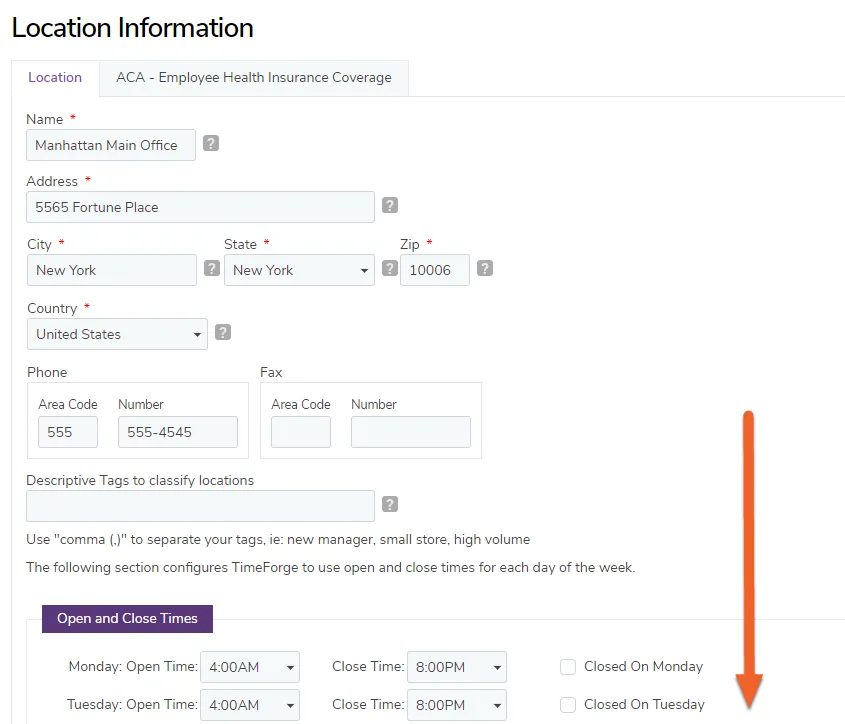The width and height of the screenshot is (845, 724).
Task: Click the Open and Close Times header
Action: pos(127,618)
